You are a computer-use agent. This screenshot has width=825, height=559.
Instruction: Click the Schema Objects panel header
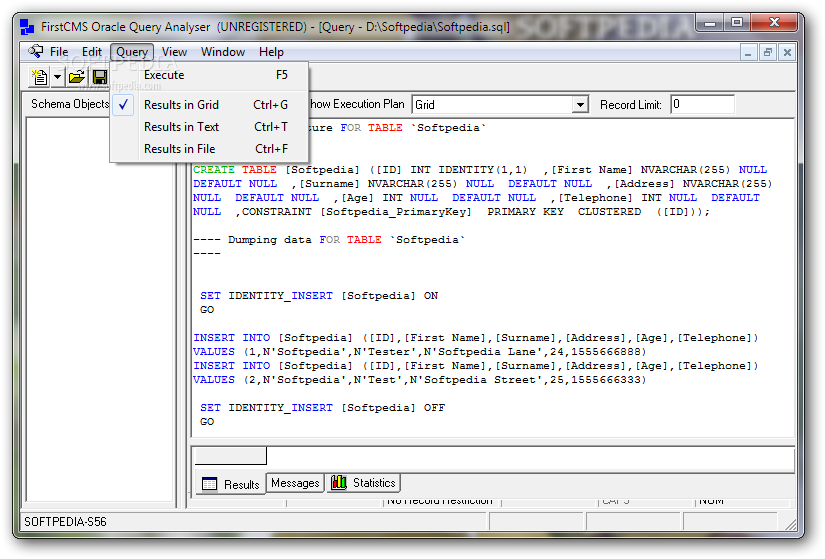pos(69,104)
